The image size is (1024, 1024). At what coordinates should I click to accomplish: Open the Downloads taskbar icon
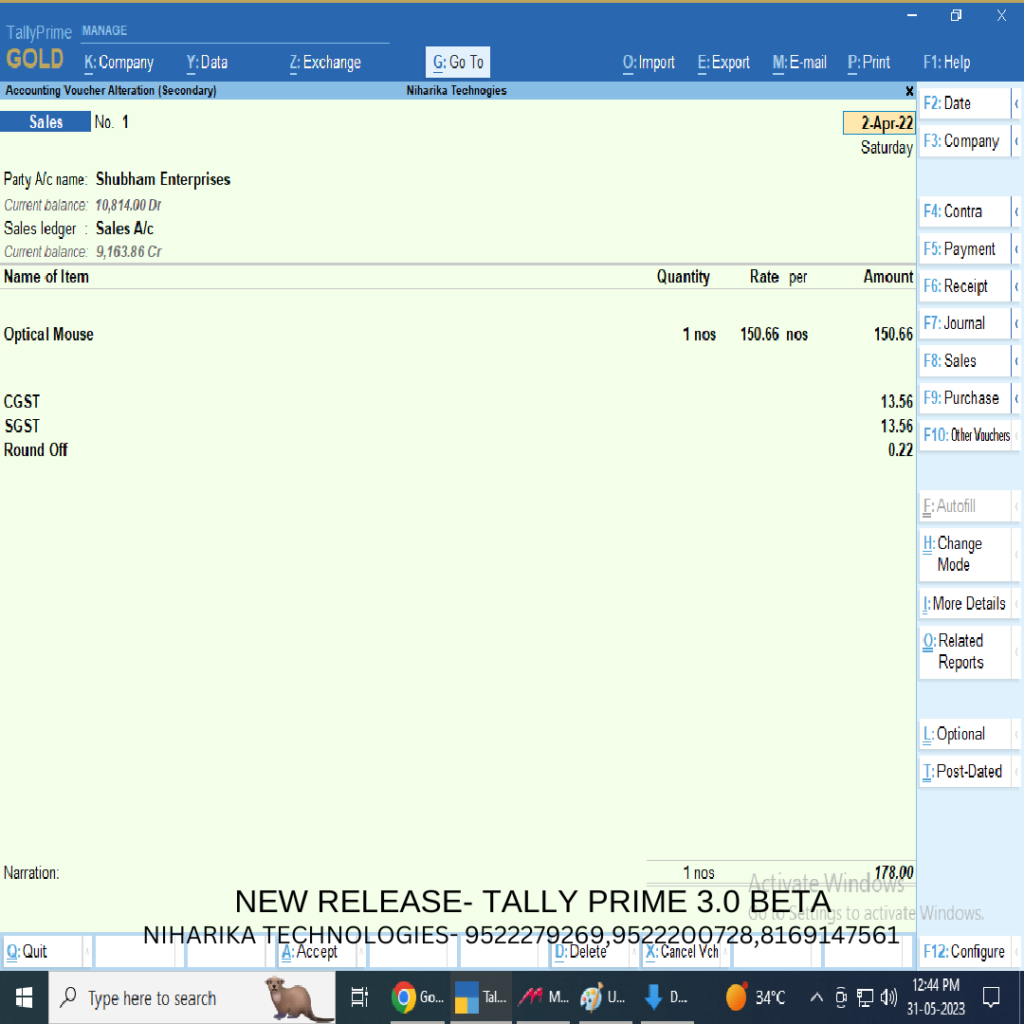click(x=665, y=998)
